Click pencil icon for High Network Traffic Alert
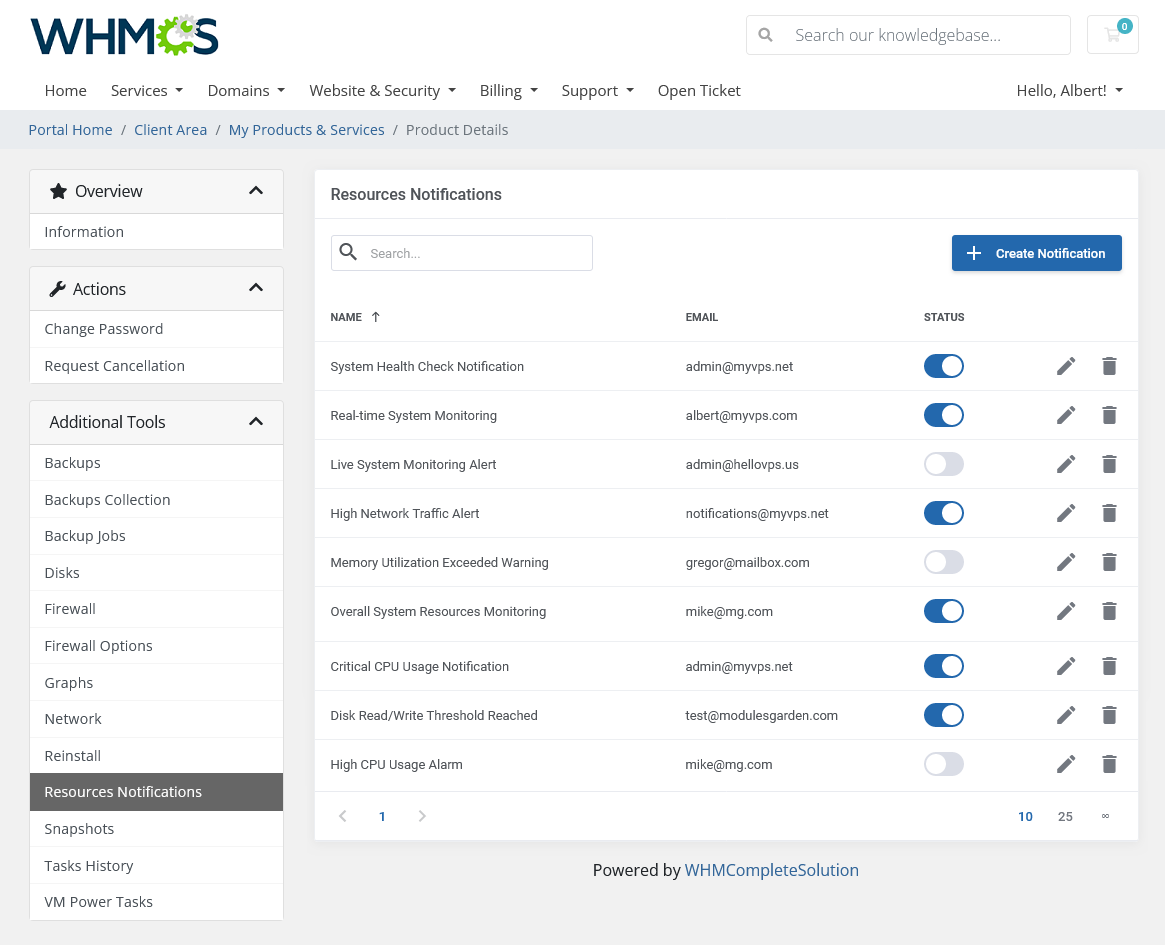 pos(1066,513)
